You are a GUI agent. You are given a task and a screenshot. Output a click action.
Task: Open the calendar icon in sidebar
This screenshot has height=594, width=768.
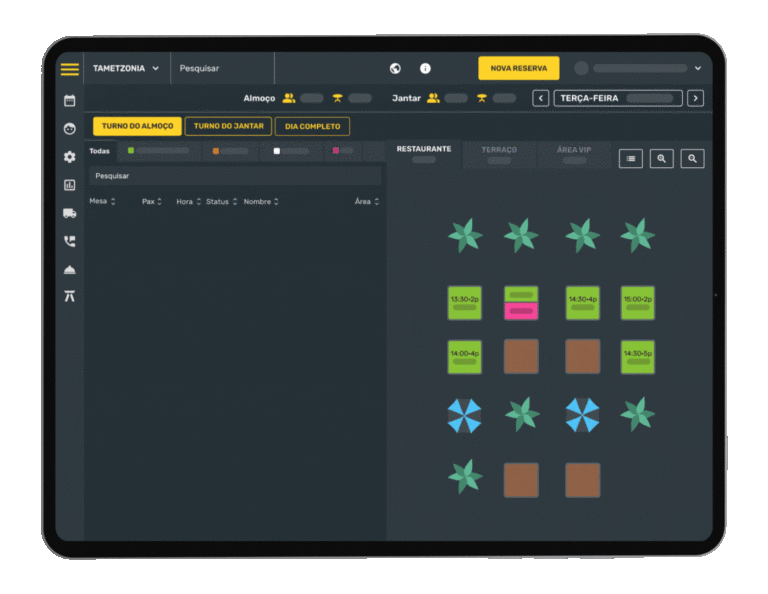[69, 101]
